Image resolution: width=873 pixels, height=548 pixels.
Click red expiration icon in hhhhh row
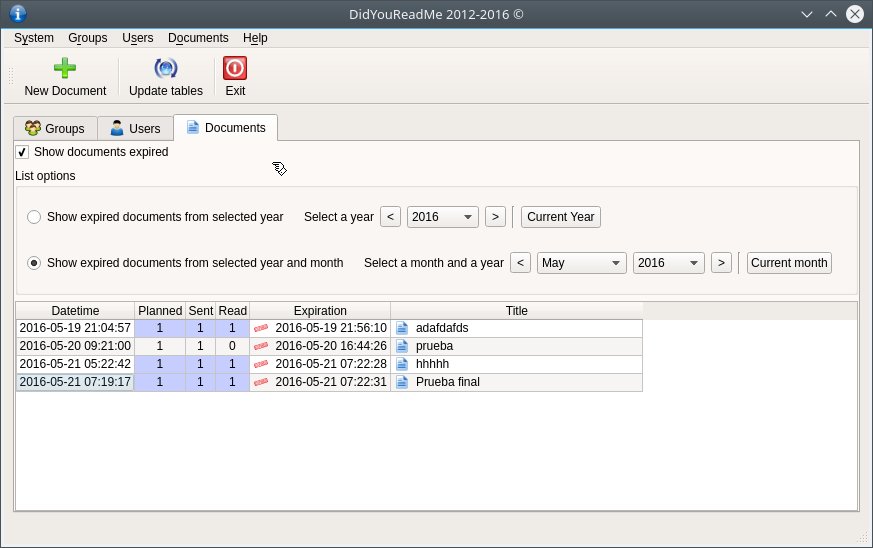261,364
